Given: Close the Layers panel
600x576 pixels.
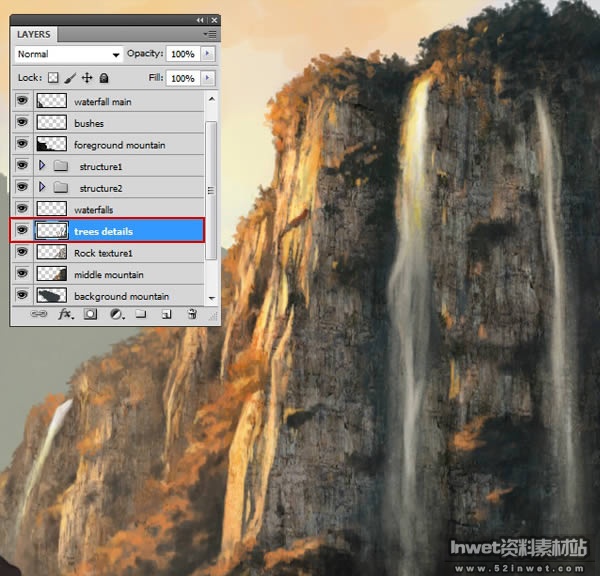Looking at the screenshot, I should click(214, 20).
